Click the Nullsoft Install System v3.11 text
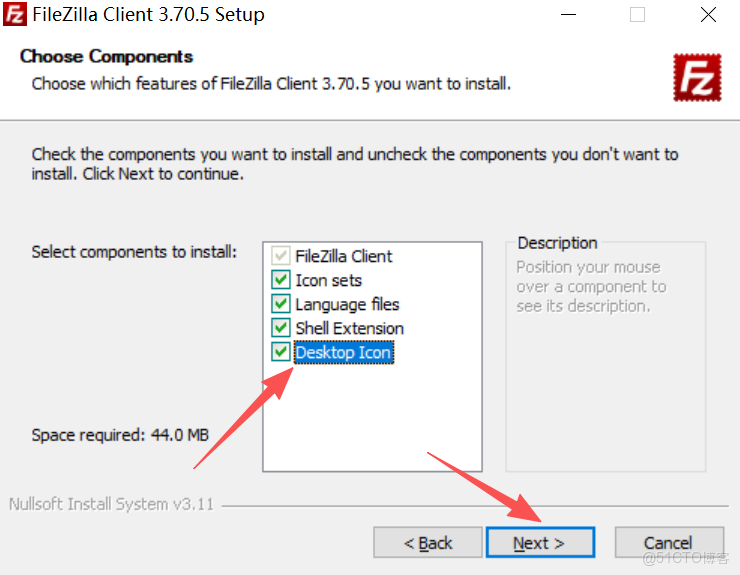740x575 pixels. (x=111, y=504)
